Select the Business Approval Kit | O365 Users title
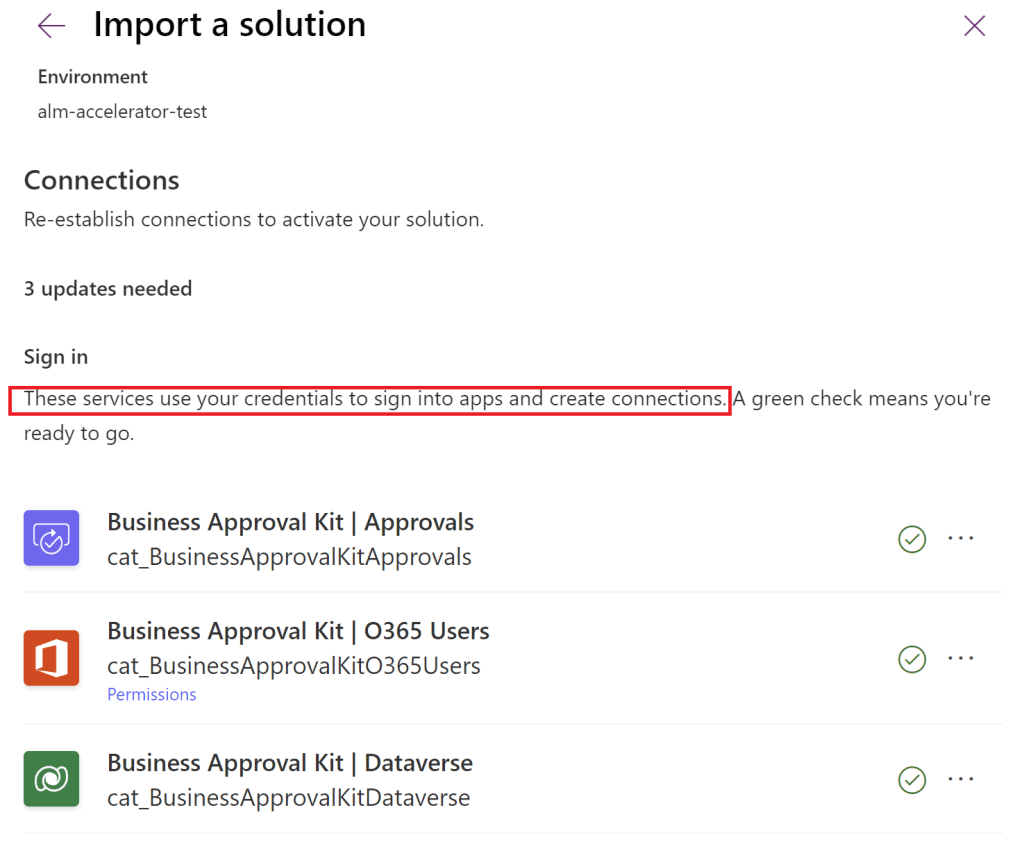This screenshot has height=860, width=1024. (x=298, y=631)
